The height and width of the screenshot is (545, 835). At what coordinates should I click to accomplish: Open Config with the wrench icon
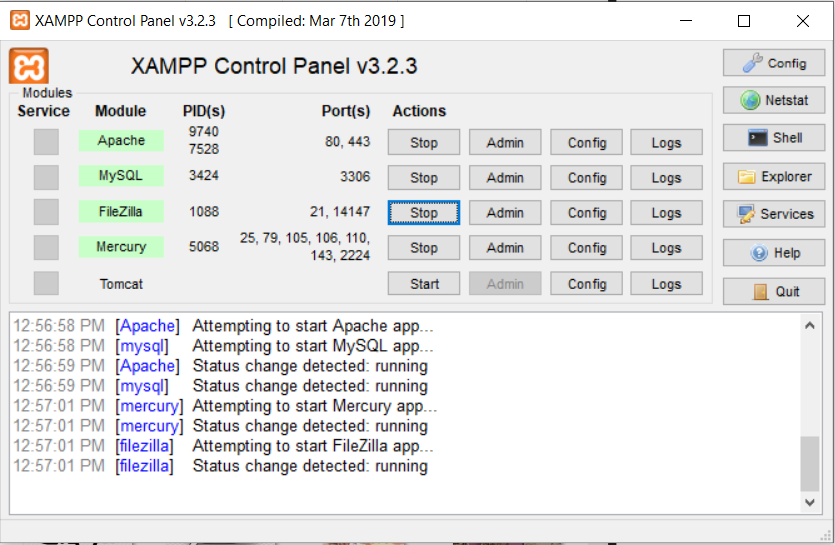(774, 63)
